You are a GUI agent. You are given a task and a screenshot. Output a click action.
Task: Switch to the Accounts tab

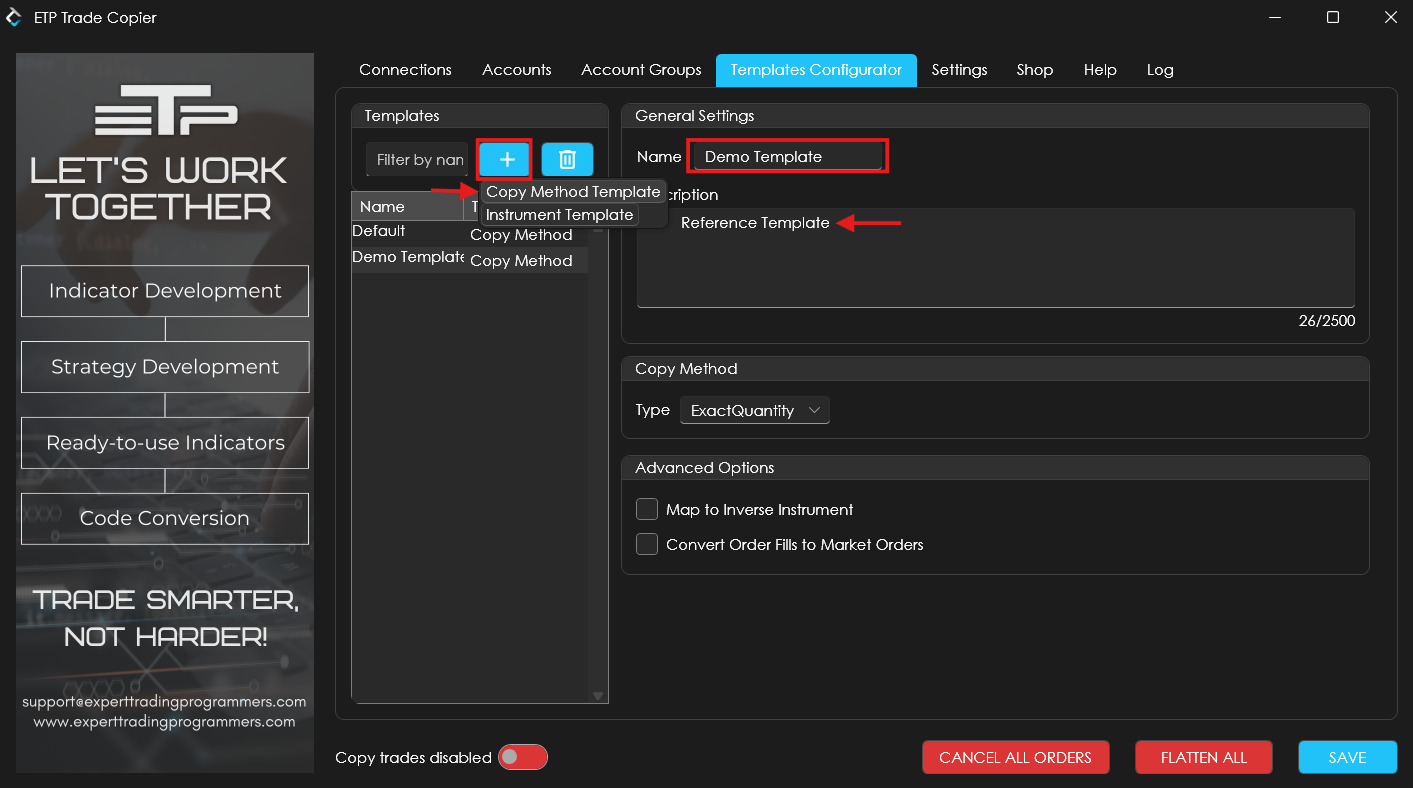click(516, 70)
